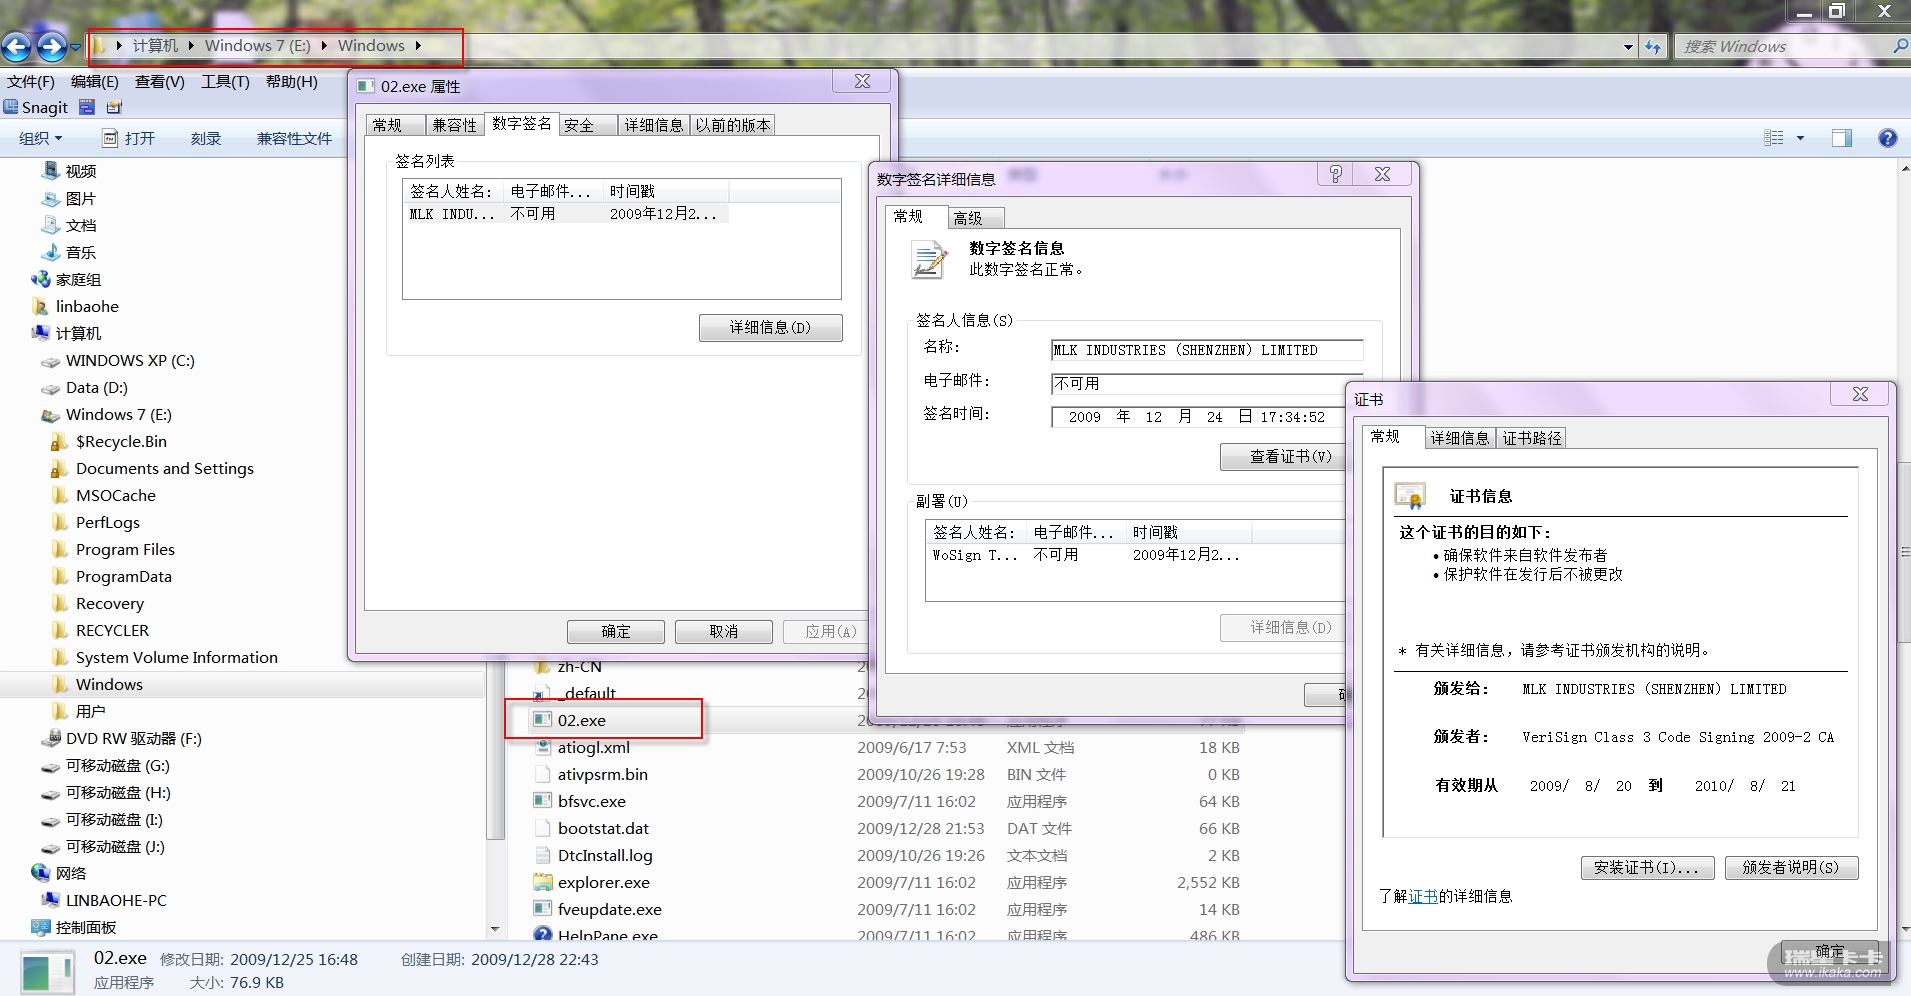Click 打开 in the Explorer toolbar
The image size is (1911, 996).
click(129, 138)
